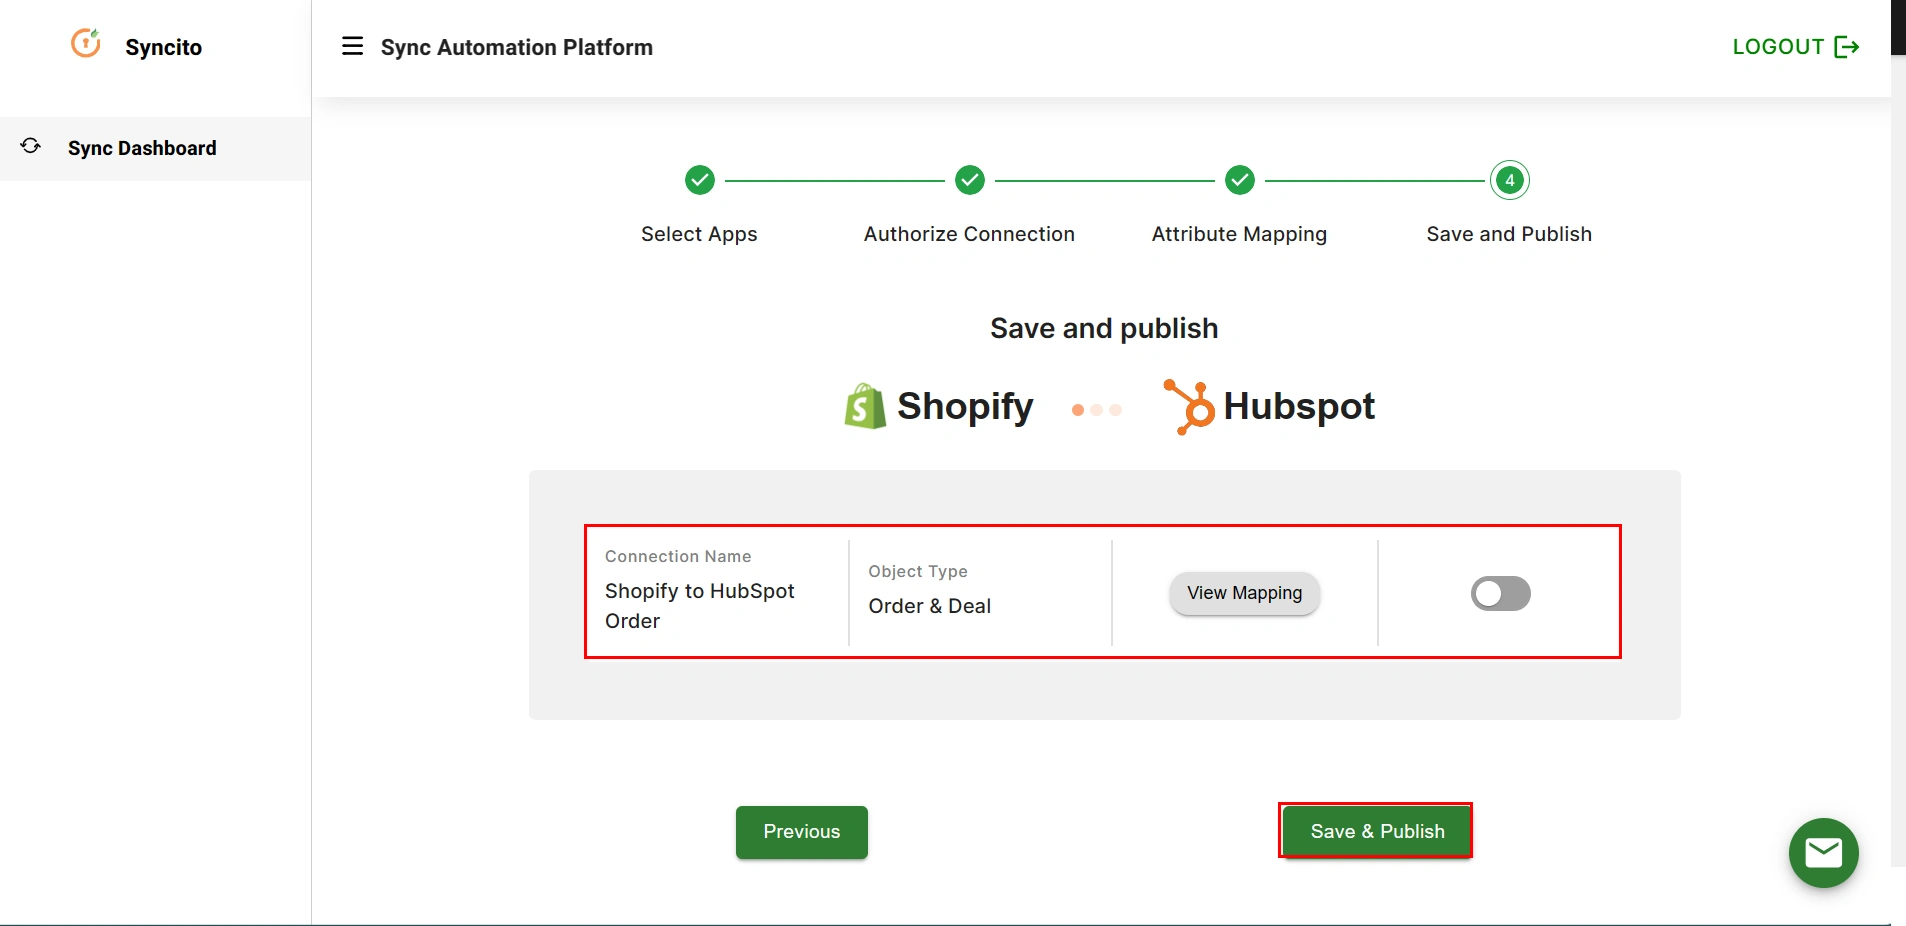This screenshot has width=1906, height=926.
Task: Click the Authorize Connection completed check circle
Action: [969, 180]
